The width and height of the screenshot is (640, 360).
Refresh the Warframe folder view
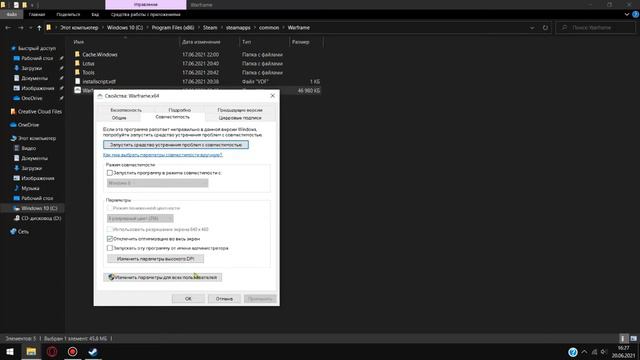[545, 28]
